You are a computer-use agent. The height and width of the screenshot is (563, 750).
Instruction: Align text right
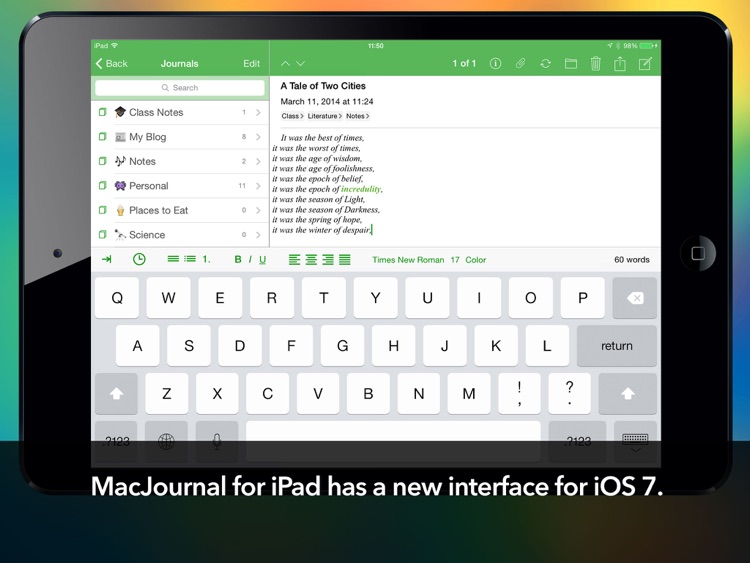coord(328,259)
